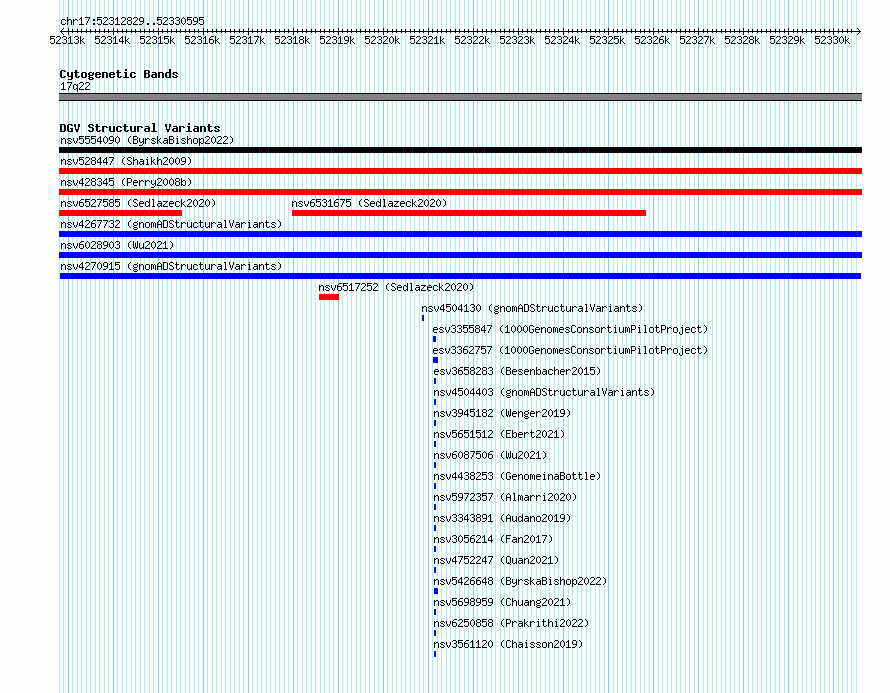Open nsv4438253 (GenomeinaBottle) label
This screenshot has width=890, height=693.
[517, 476]
